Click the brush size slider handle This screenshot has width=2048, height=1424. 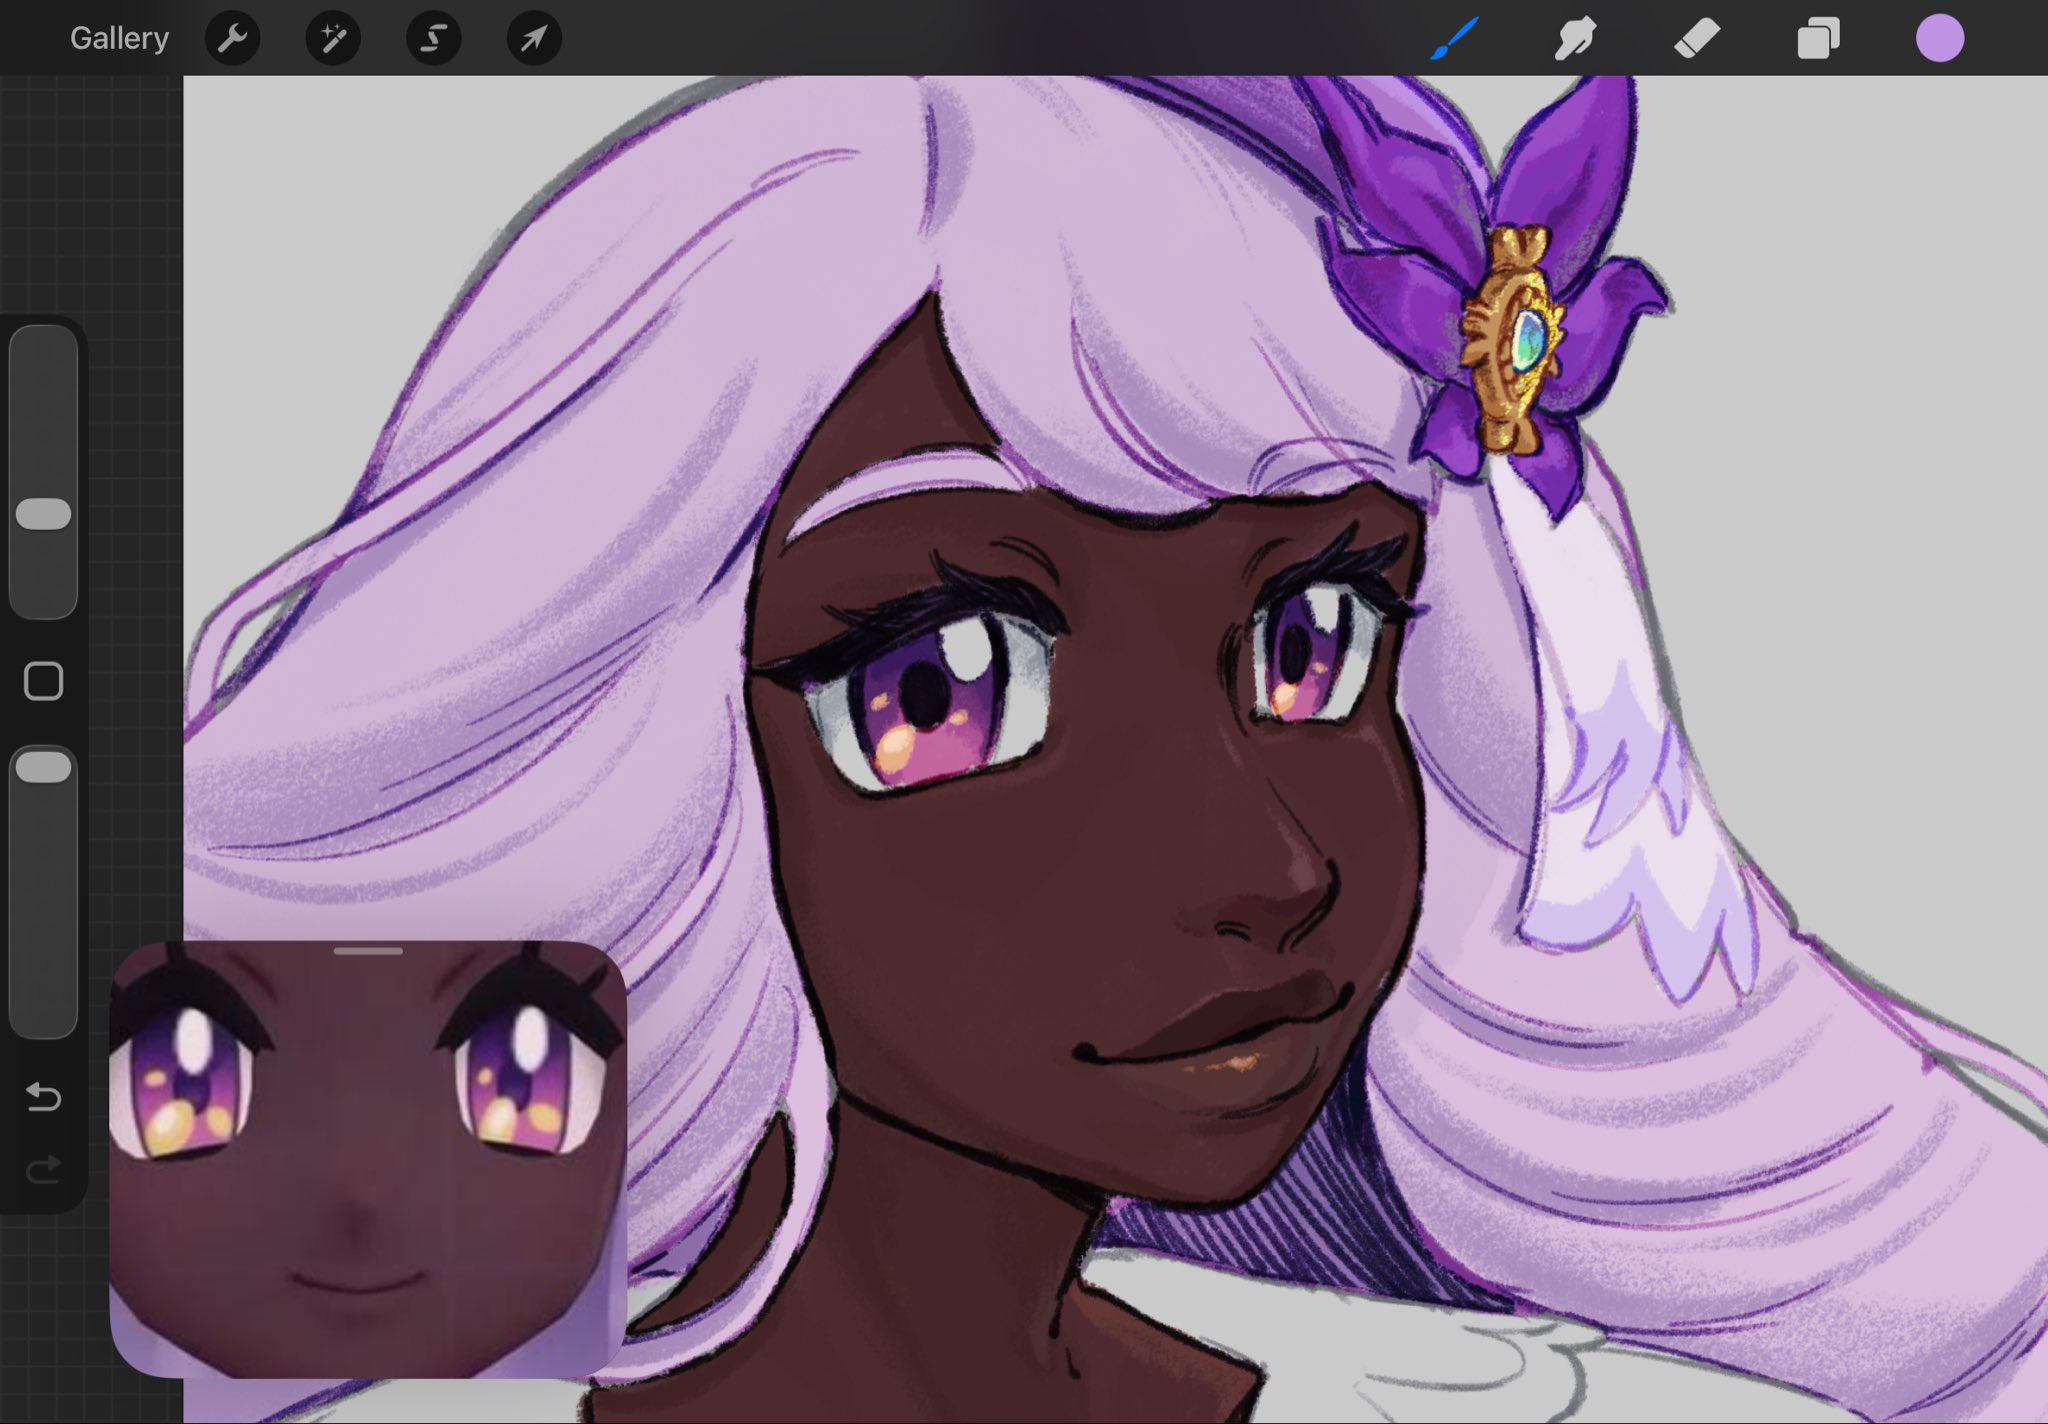pyautogui.click(x=44, y=514)
